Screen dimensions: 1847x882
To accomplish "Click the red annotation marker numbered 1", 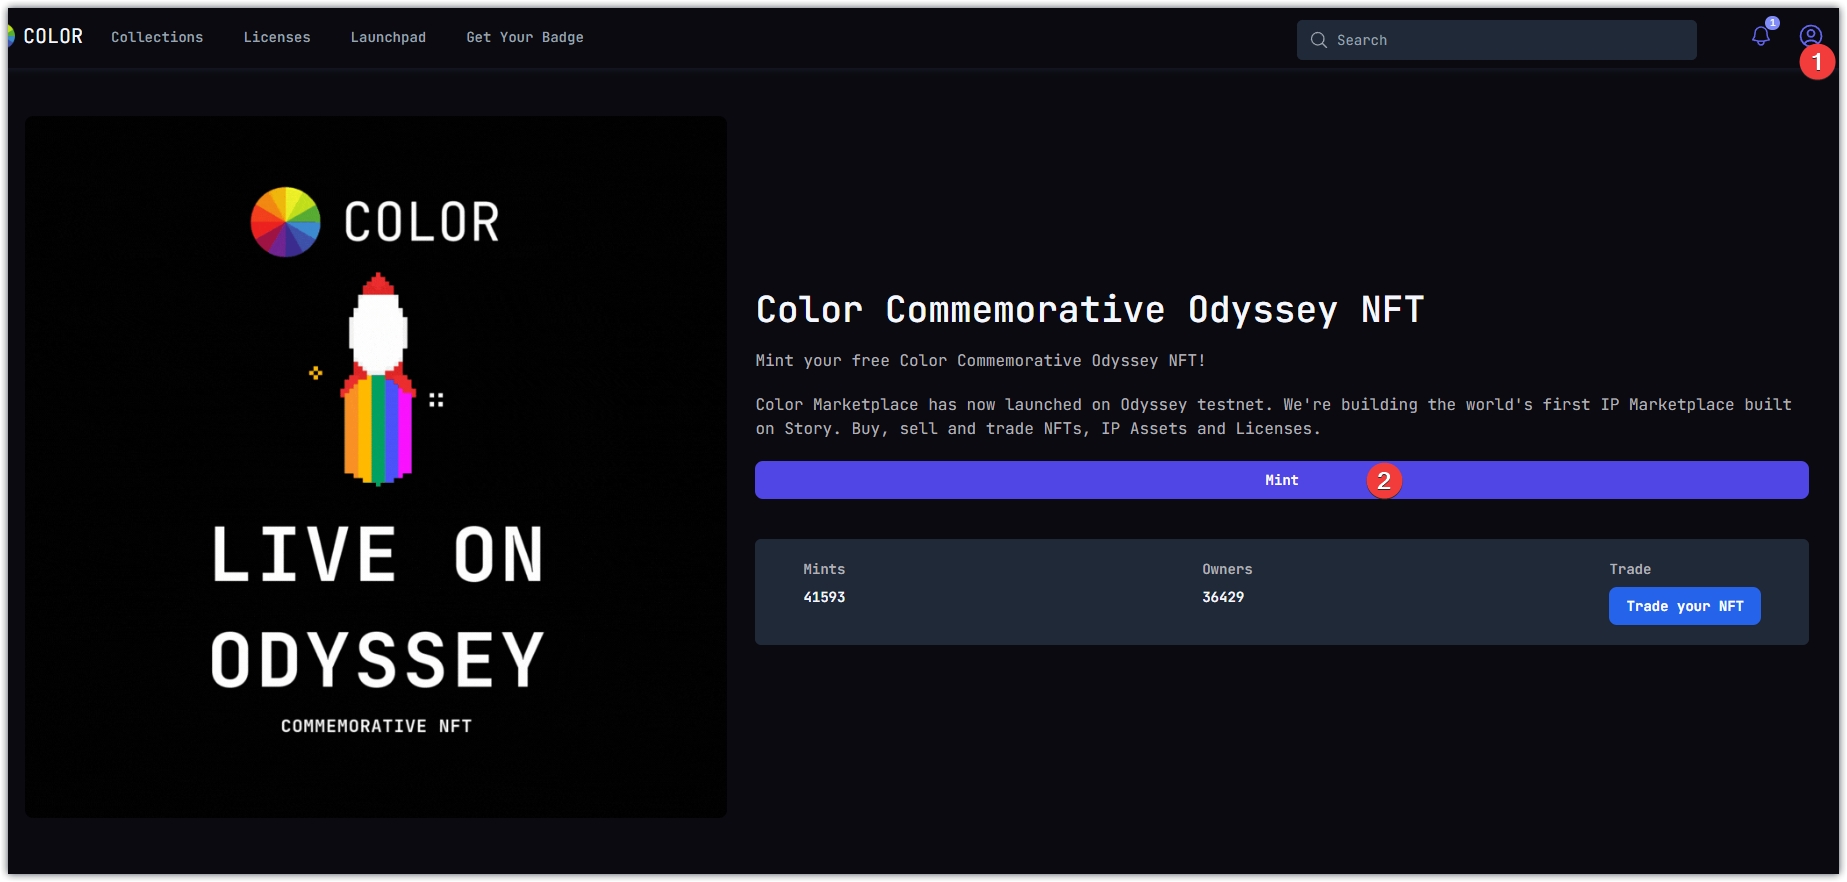I will click(1816, 62).
